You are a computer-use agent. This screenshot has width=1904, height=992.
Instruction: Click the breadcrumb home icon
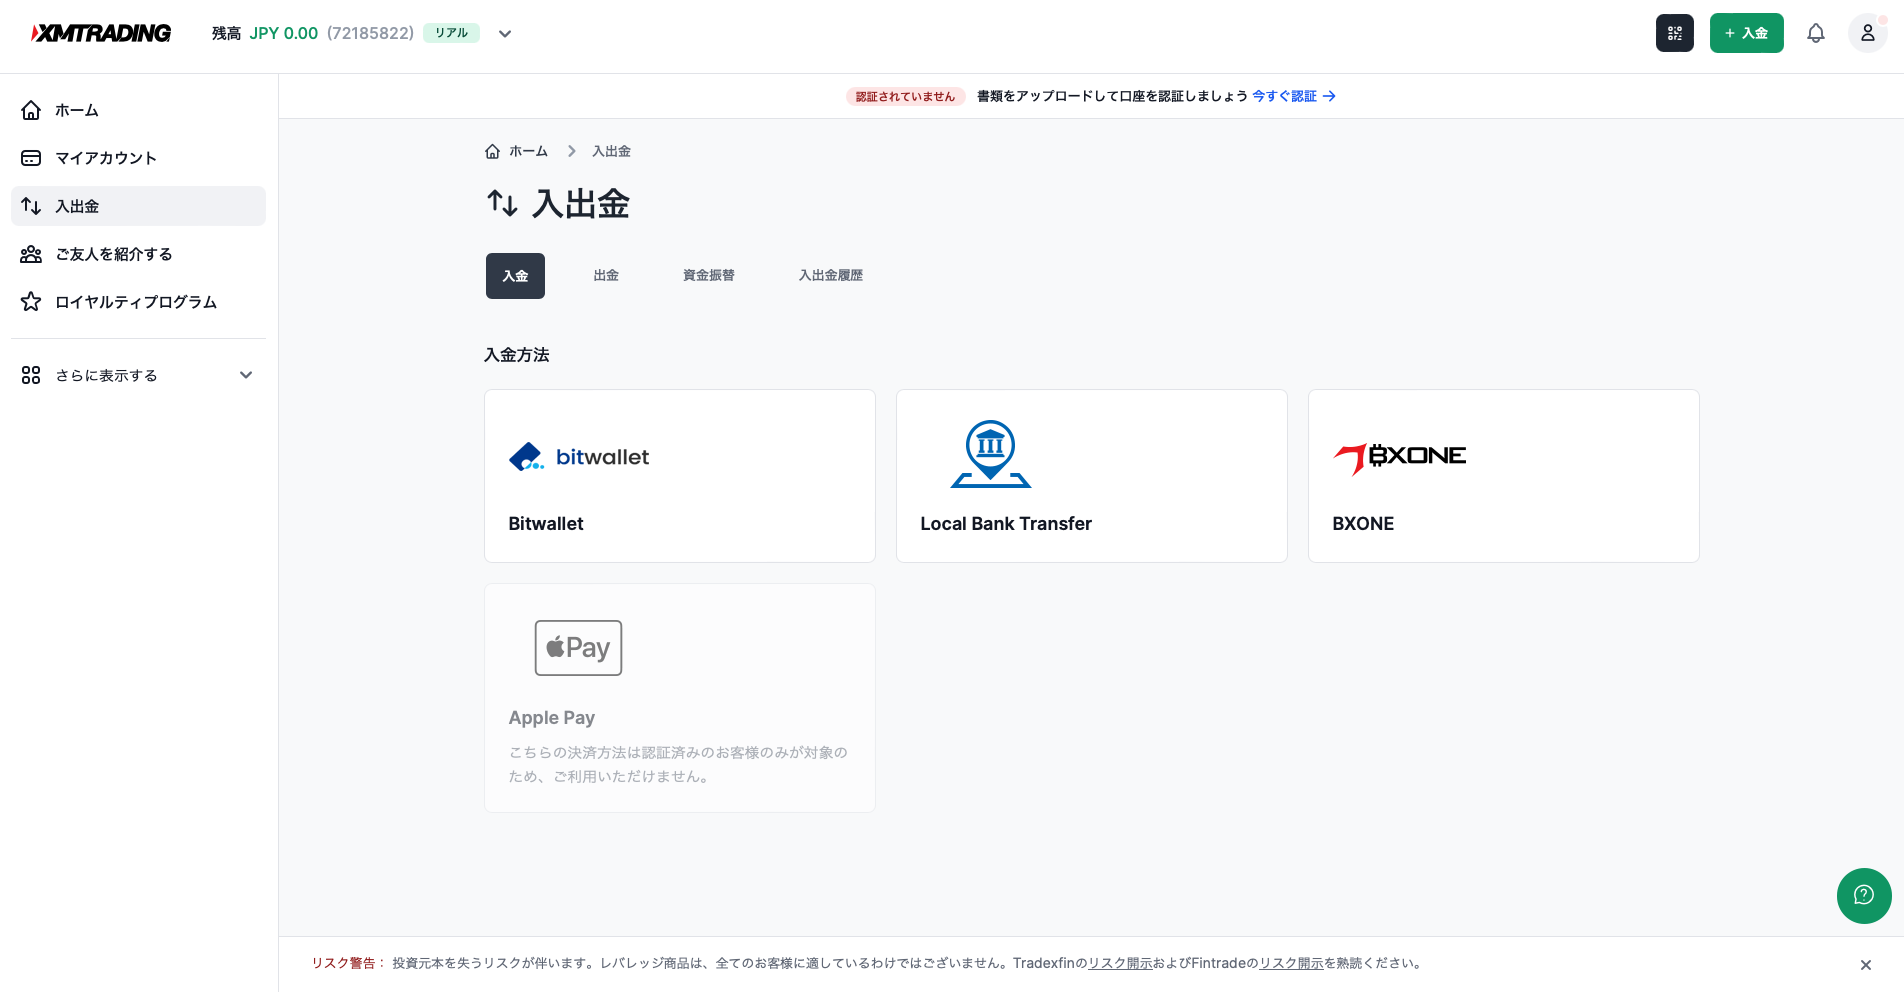tap(492, 151)
